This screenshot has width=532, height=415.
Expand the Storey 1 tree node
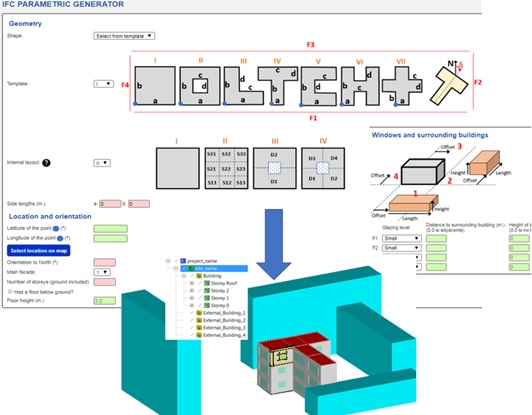pos(191,298)
